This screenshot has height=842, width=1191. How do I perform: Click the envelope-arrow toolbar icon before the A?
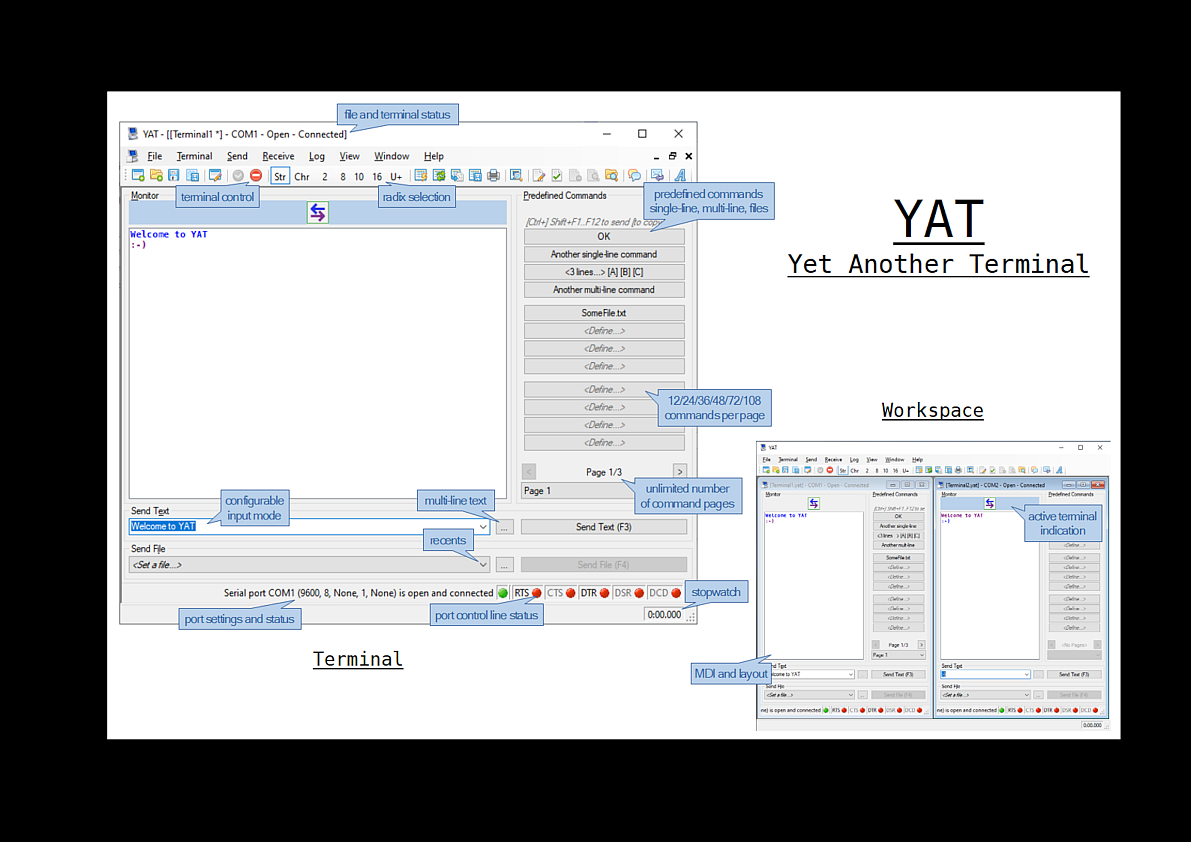658,176
